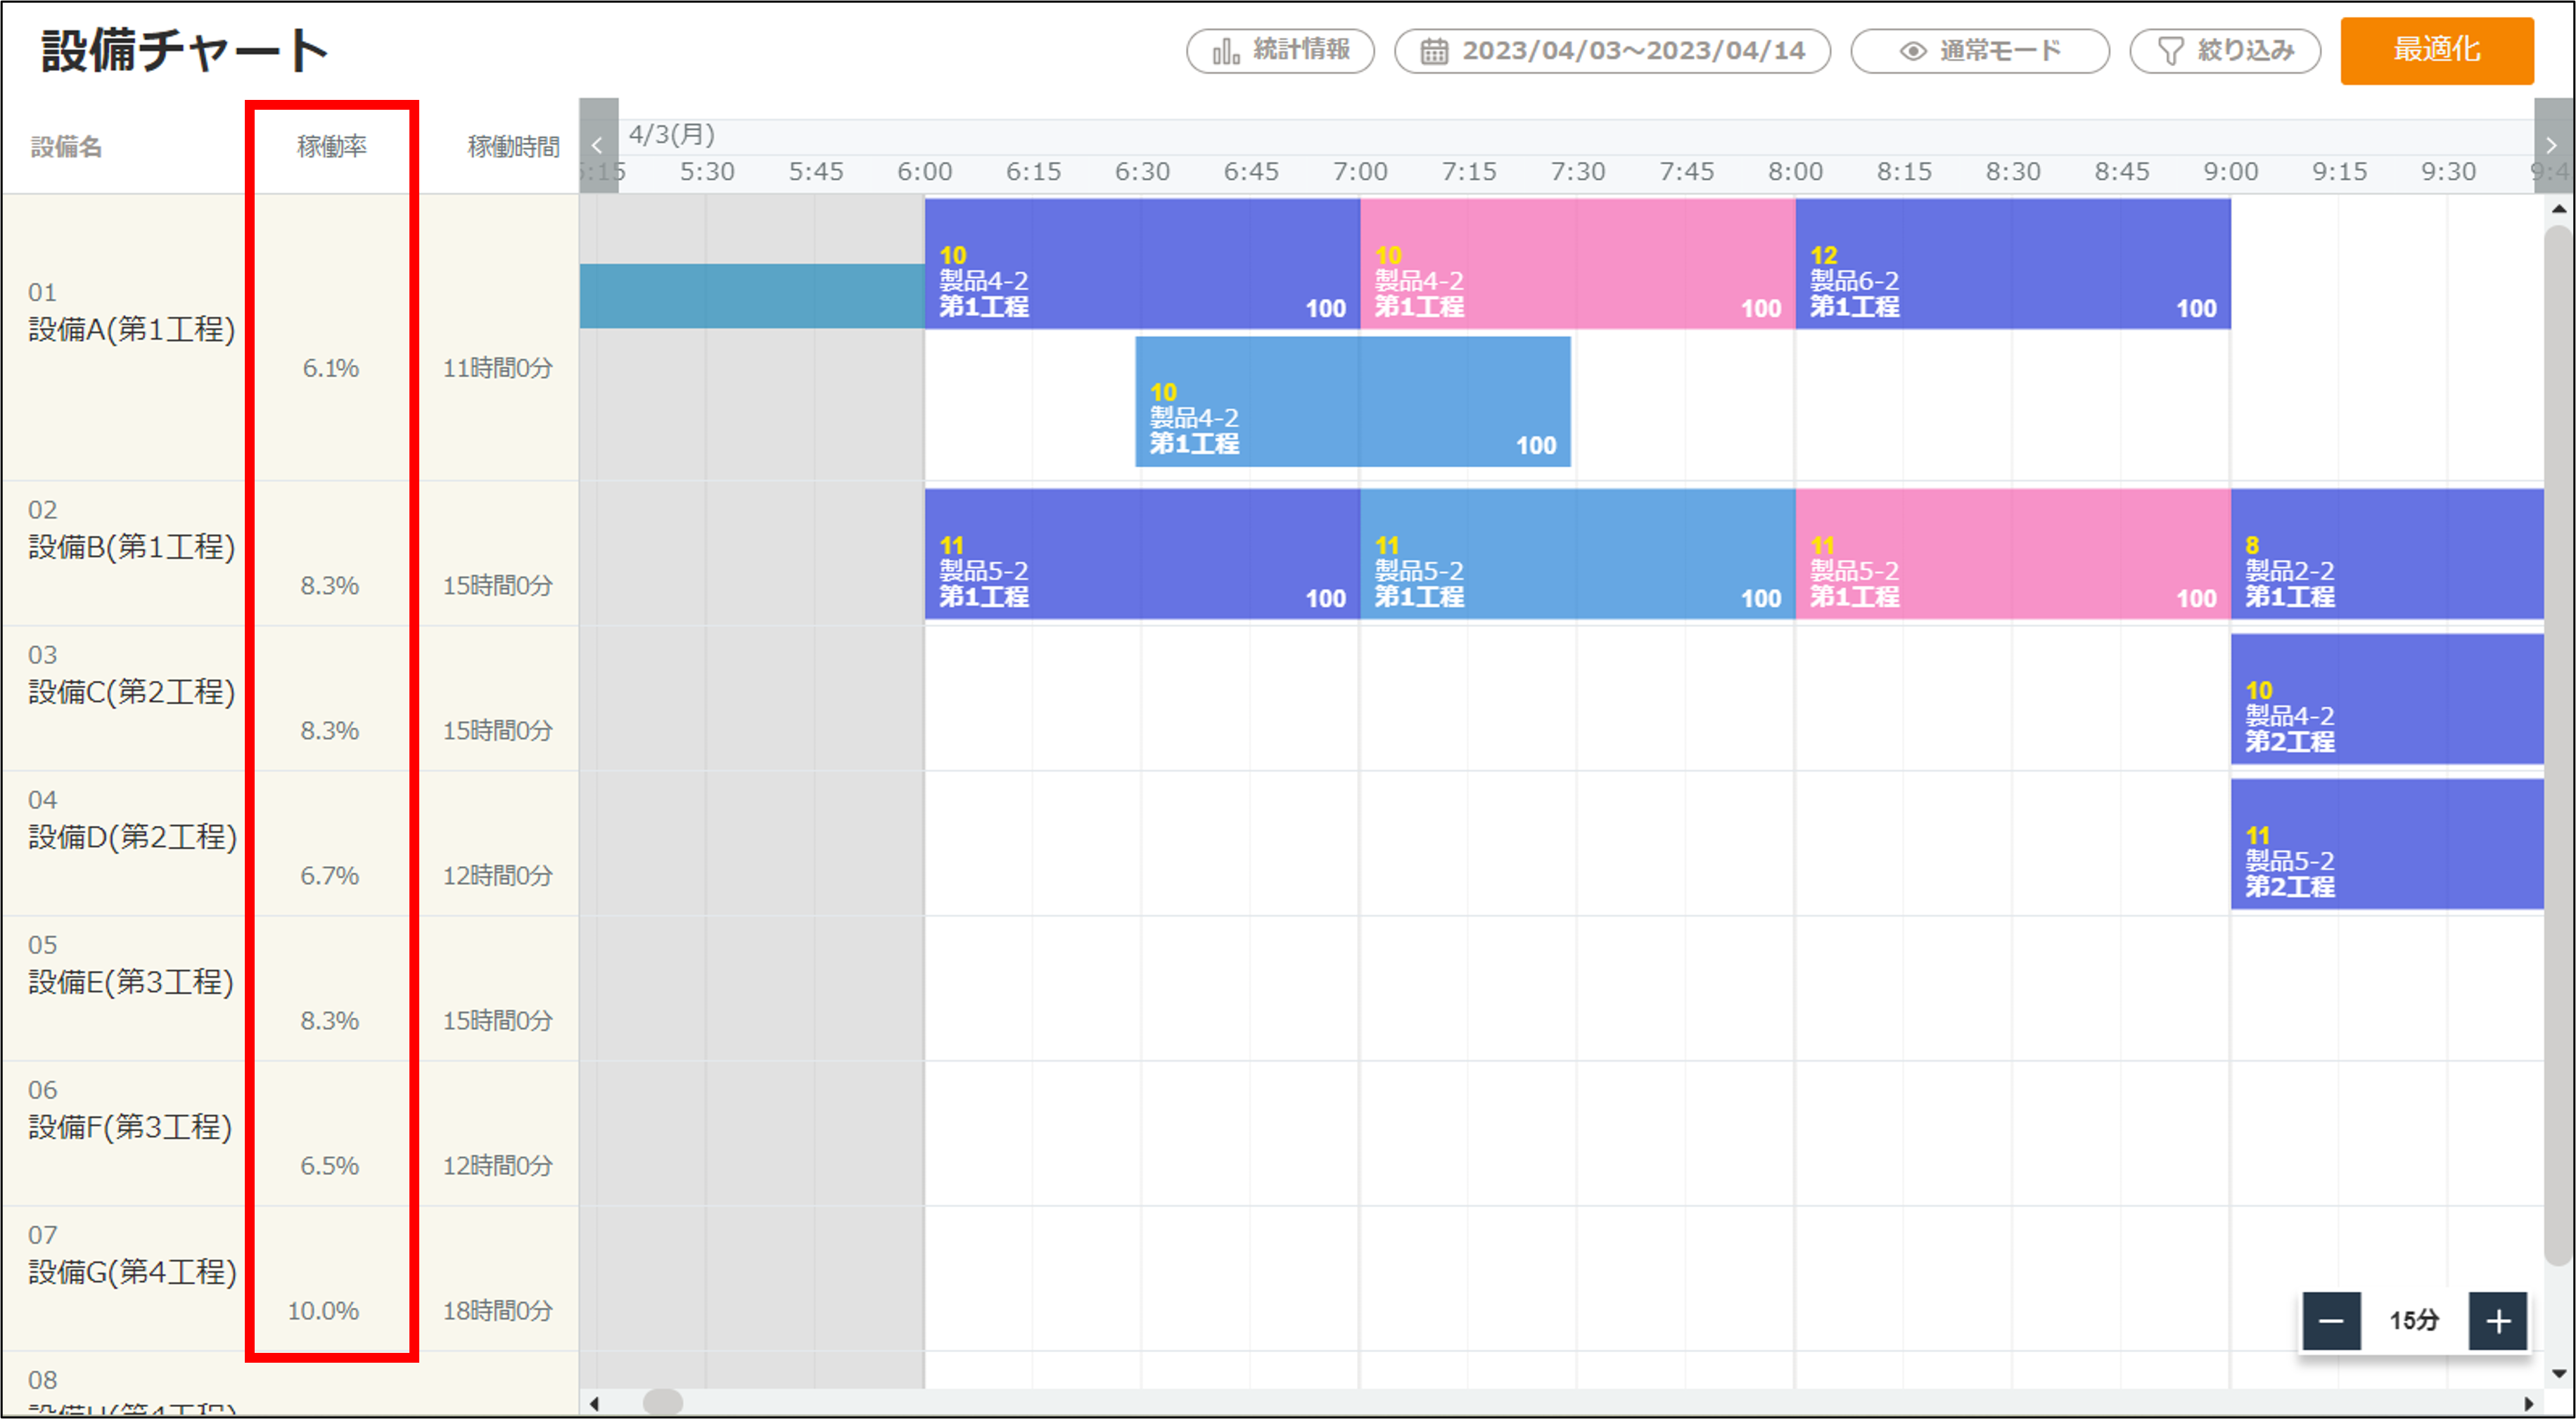Click the vertical scrollbar thumb
The width and height of the screenshot is (2576, 1419).
pyautogui.click(x=2558, y=745)
